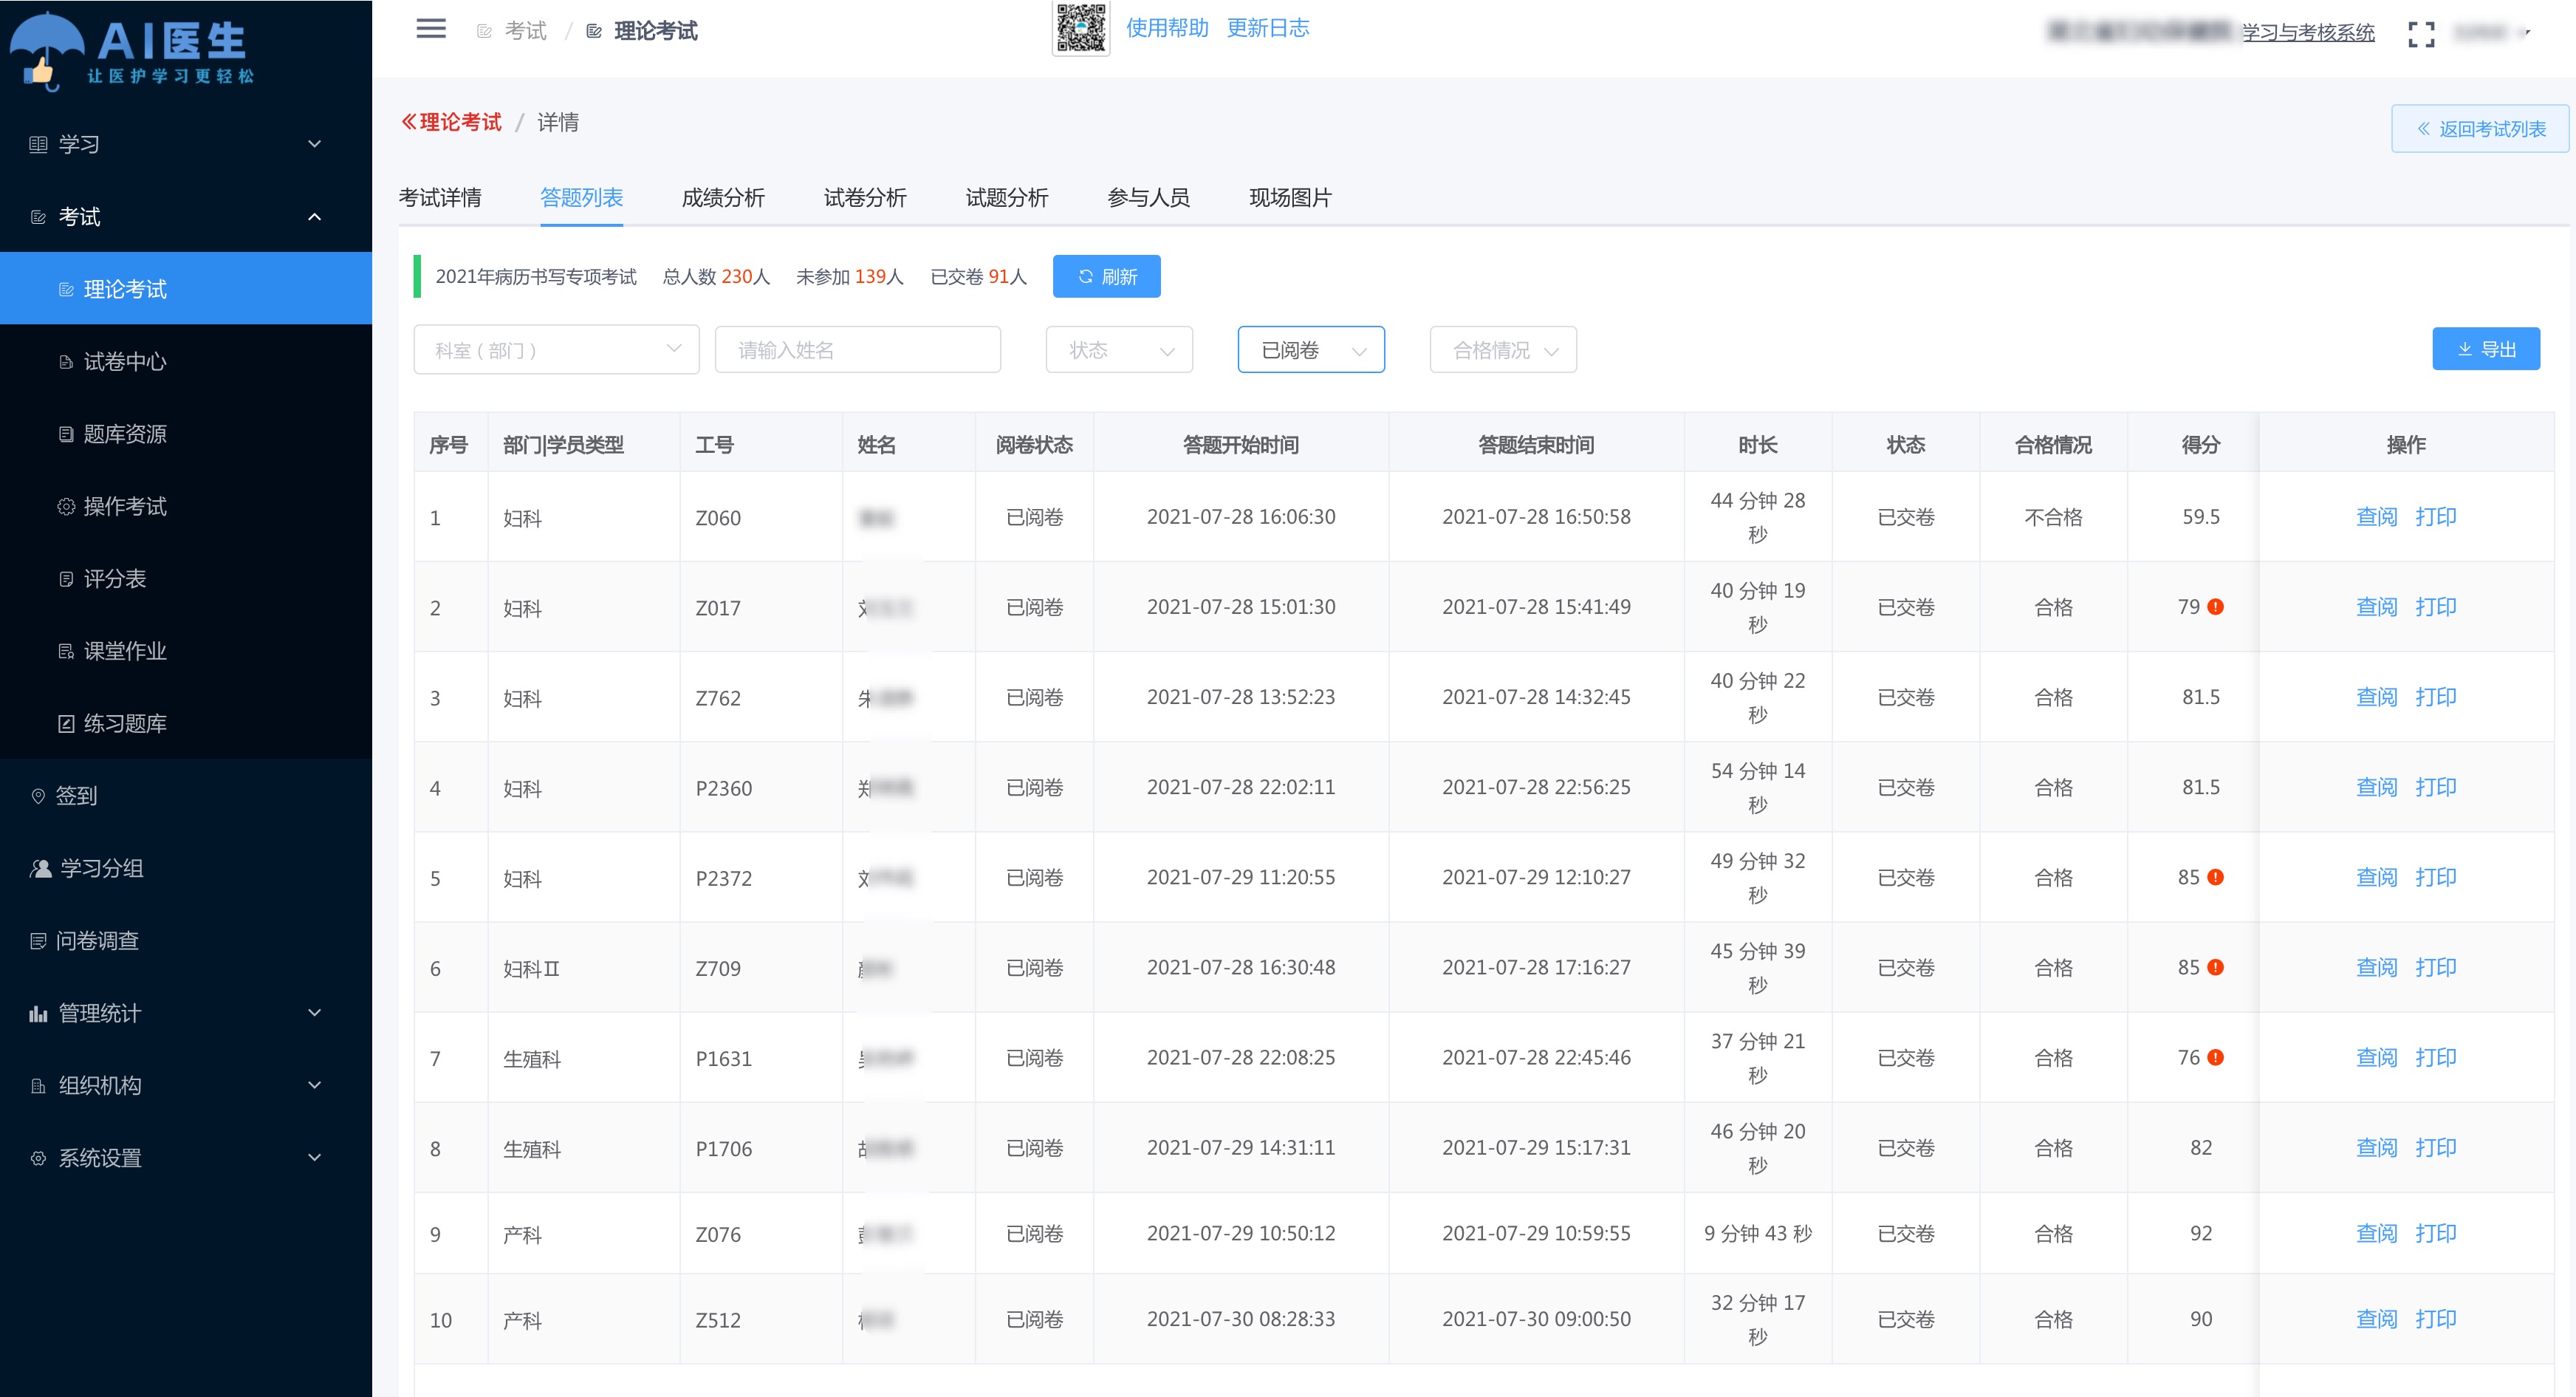Click 查阅 for the P1706 row
This screenshot has width=2576, height=1397.
[x=2376, y=1147]
